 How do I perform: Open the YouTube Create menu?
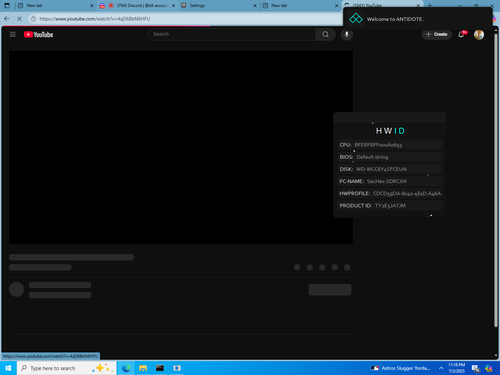click(437, 34)
